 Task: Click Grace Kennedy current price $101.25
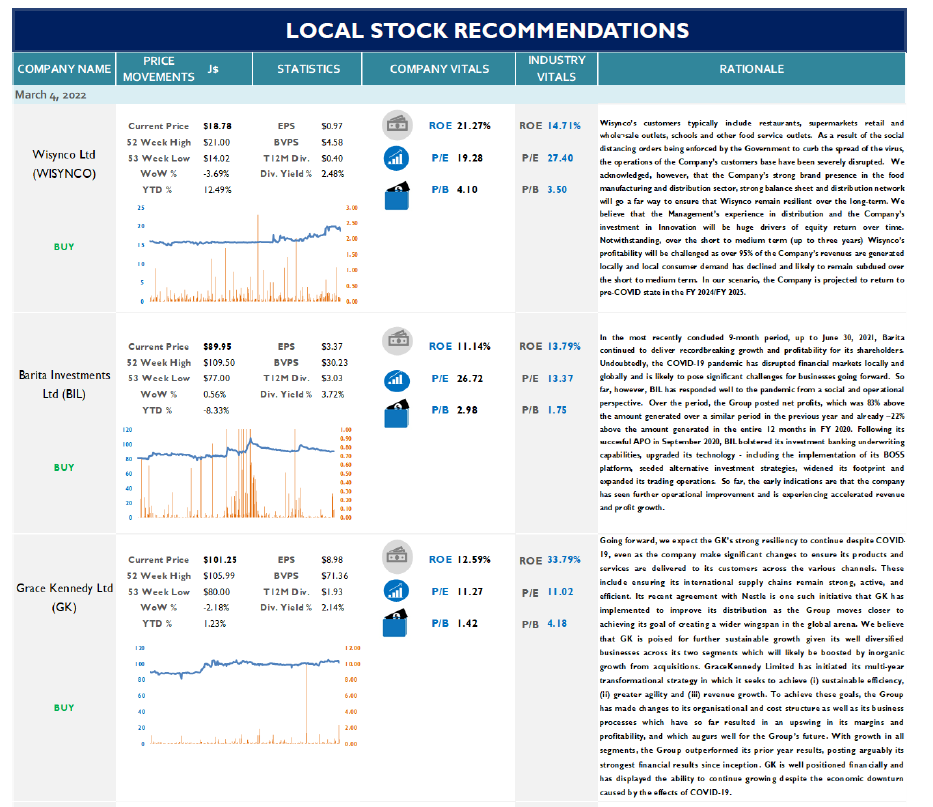tap(220, 560)
